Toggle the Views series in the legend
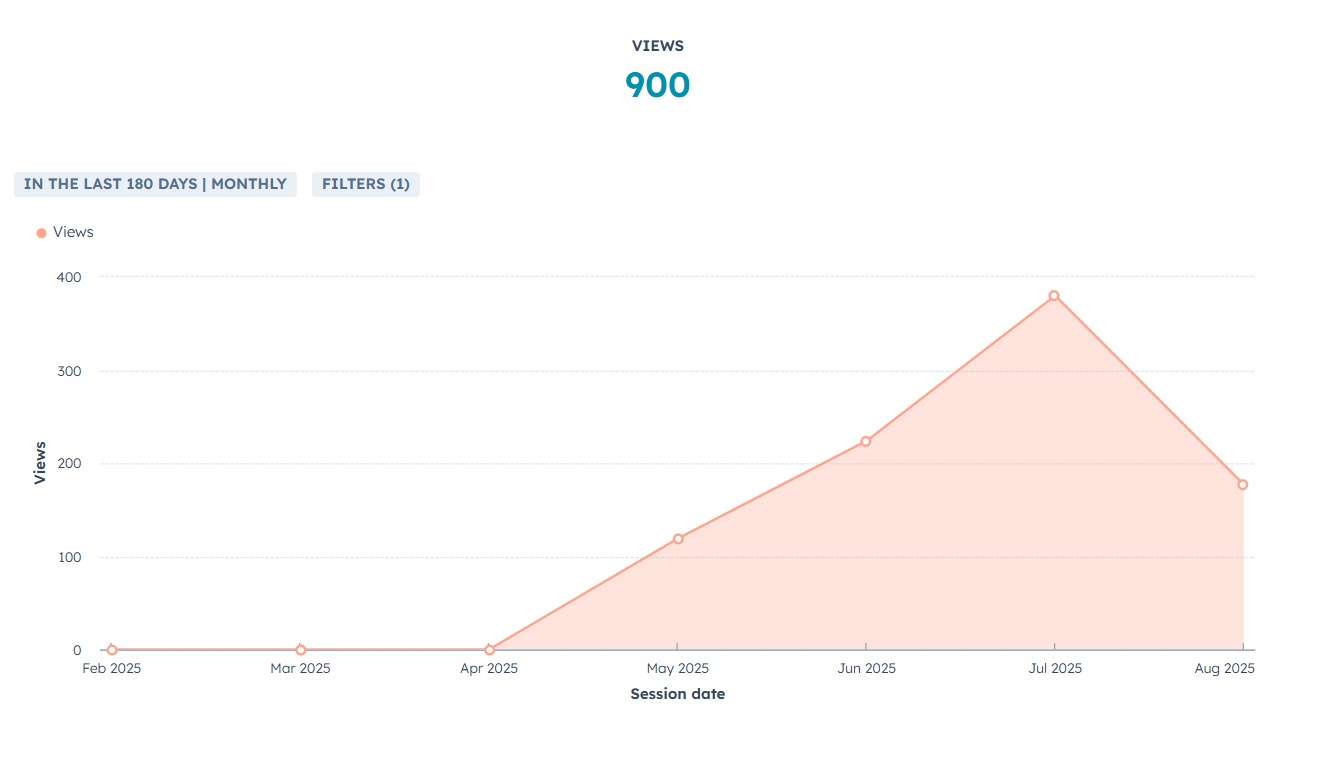Screen dimensions: 1328x769 click(x=73, y=232)
